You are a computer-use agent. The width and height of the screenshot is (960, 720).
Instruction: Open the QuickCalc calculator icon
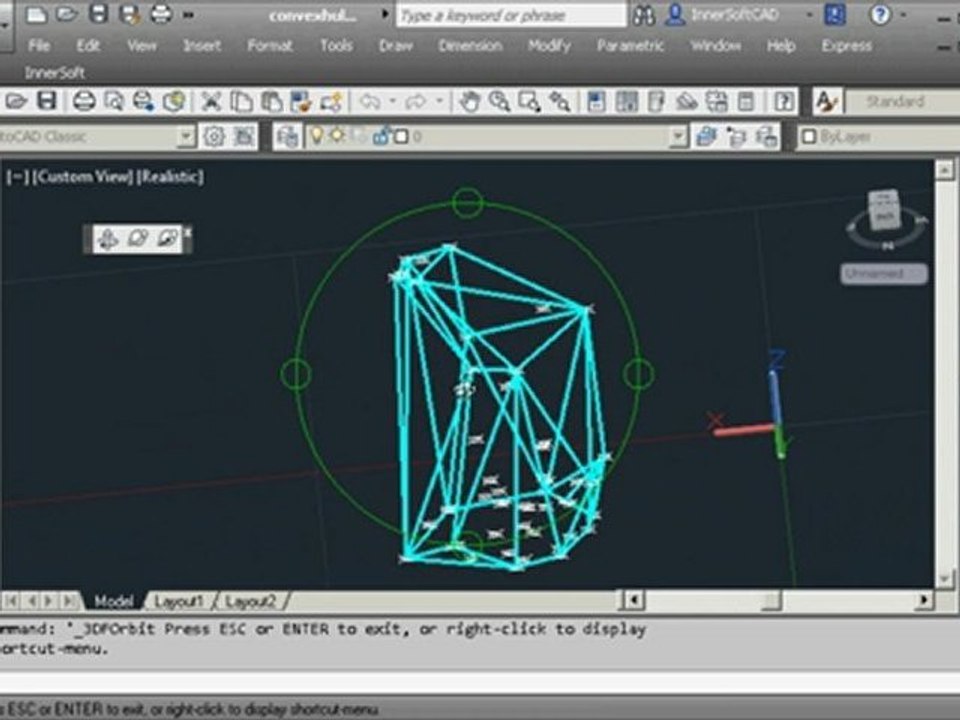click(746, 101)
